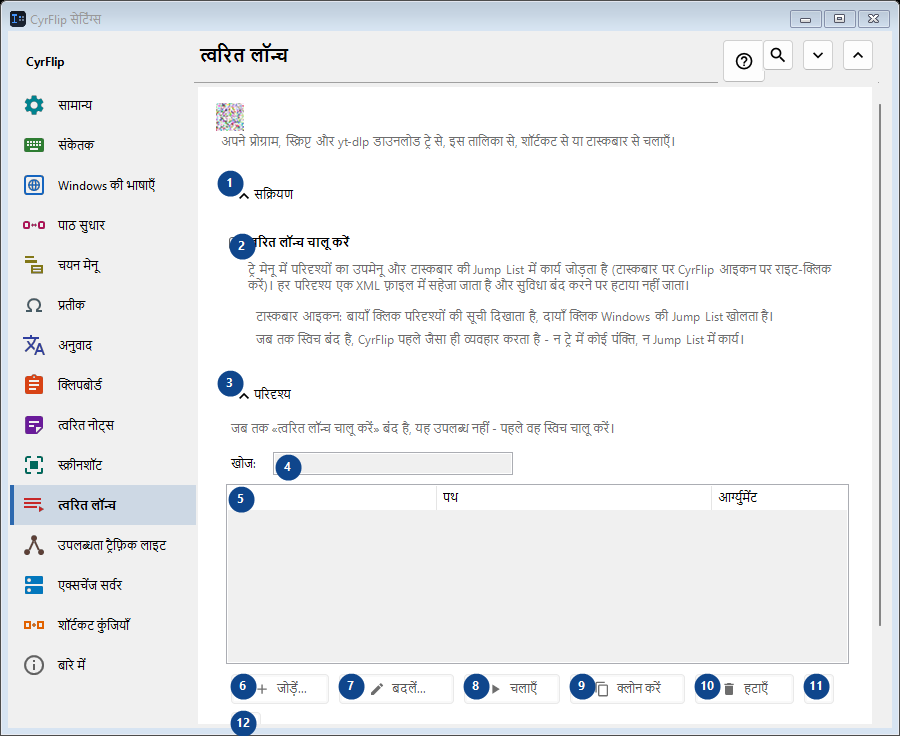The width and height of the screenshot is (900, 736).
Task: Click the त्वरित लॉन्च page title
Action: pyautogui.click(x=244, y=55)
